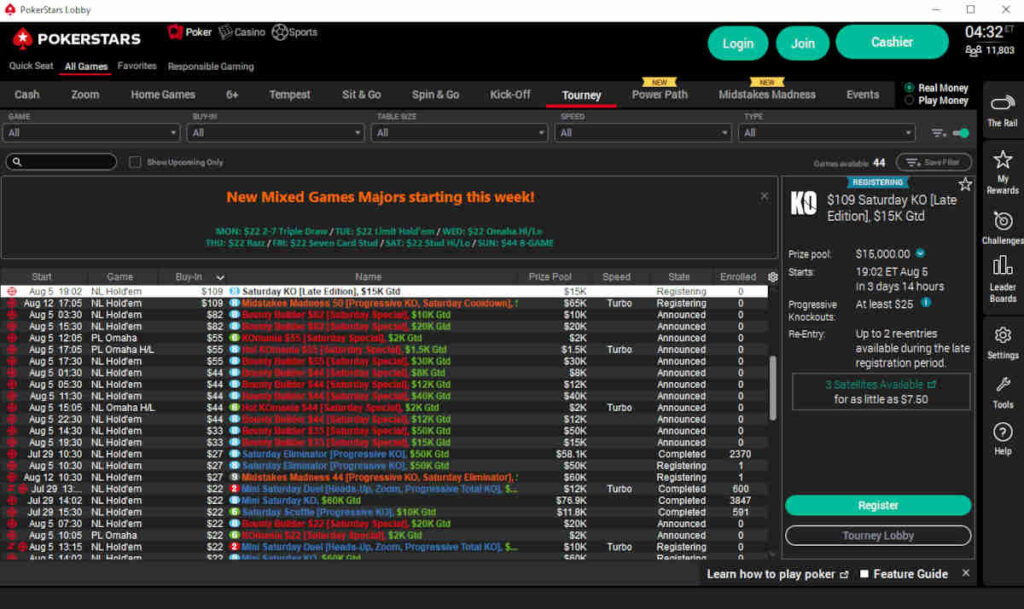The height and width of the screenshot is (609, 1024).
Task: Enable Show Upcoming Only checkbox
Action: pyautogui.click(x=135, y=162)
